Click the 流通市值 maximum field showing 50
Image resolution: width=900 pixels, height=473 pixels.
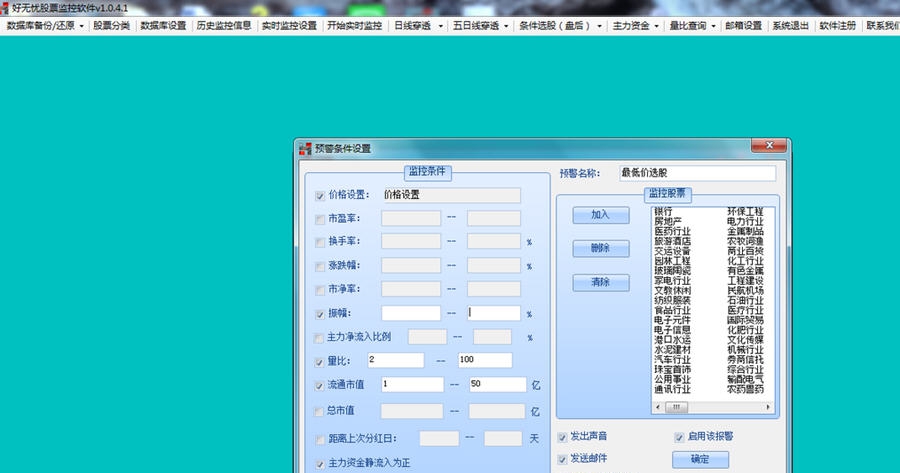(498, 385)
